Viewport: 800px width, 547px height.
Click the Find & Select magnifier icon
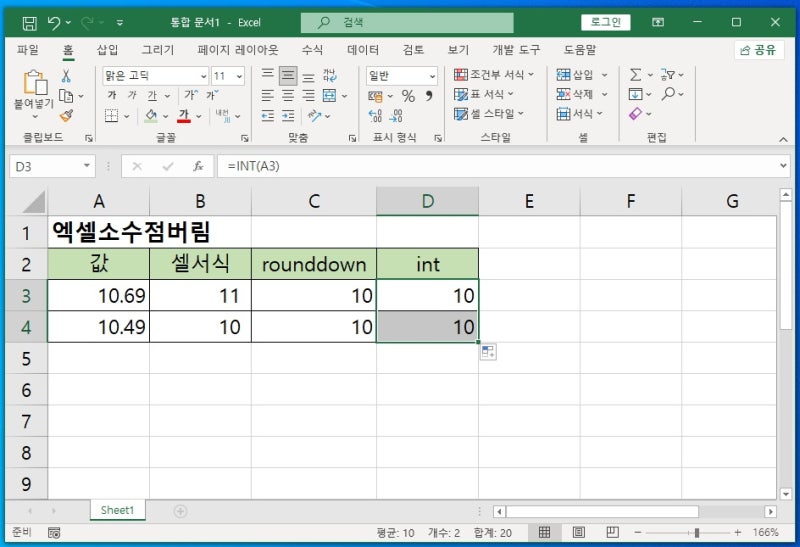[x=668, y=94]
